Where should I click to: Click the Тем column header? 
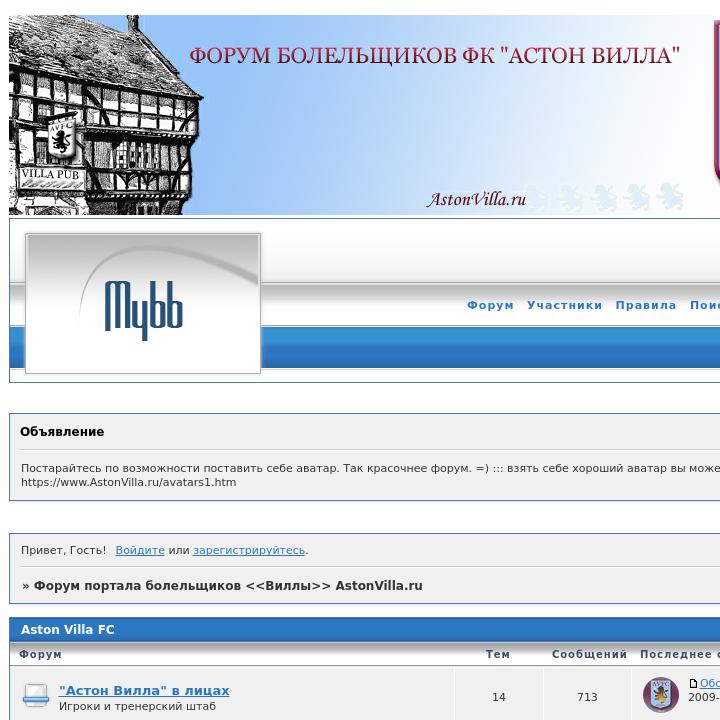coord(498,654)
